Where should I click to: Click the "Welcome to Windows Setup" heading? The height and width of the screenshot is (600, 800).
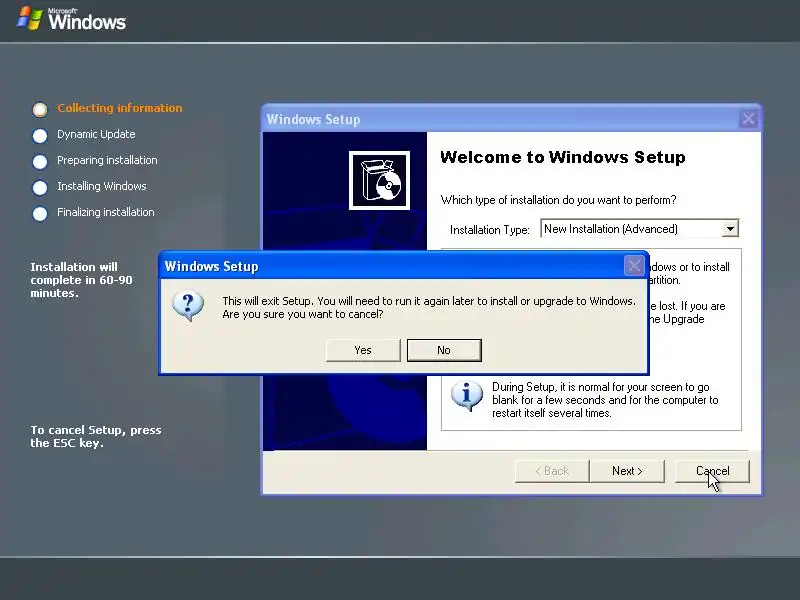tap(563, 157)
